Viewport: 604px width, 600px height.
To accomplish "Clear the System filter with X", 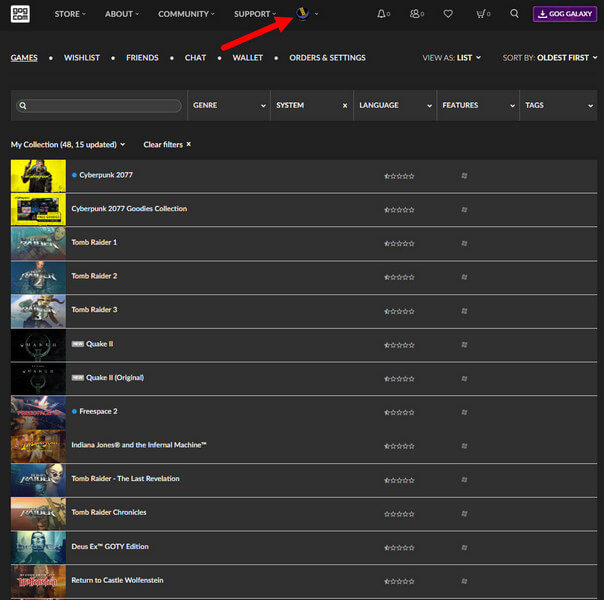I will click(x=345, y=106).
